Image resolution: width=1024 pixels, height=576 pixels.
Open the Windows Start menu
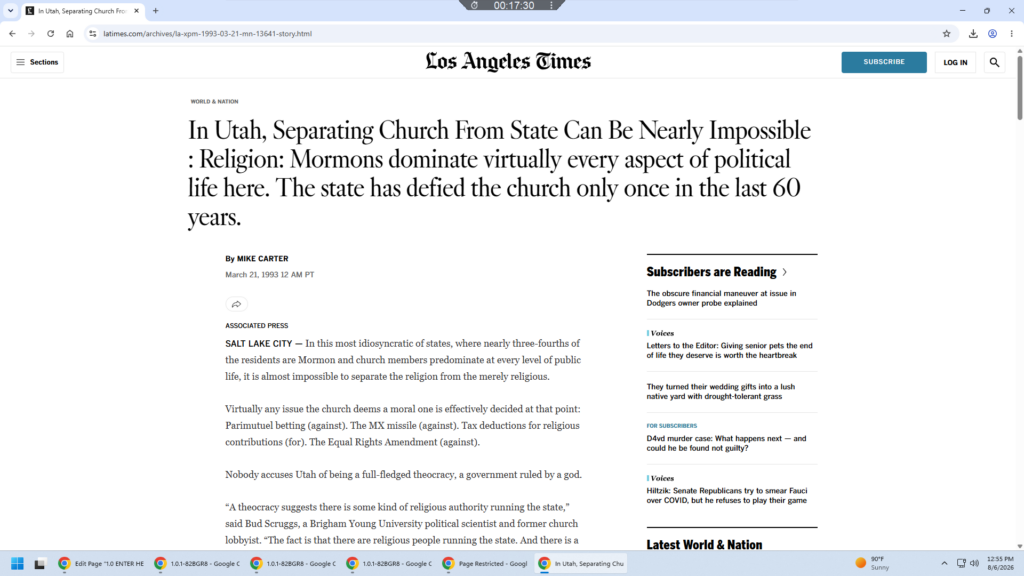point(18,563)
